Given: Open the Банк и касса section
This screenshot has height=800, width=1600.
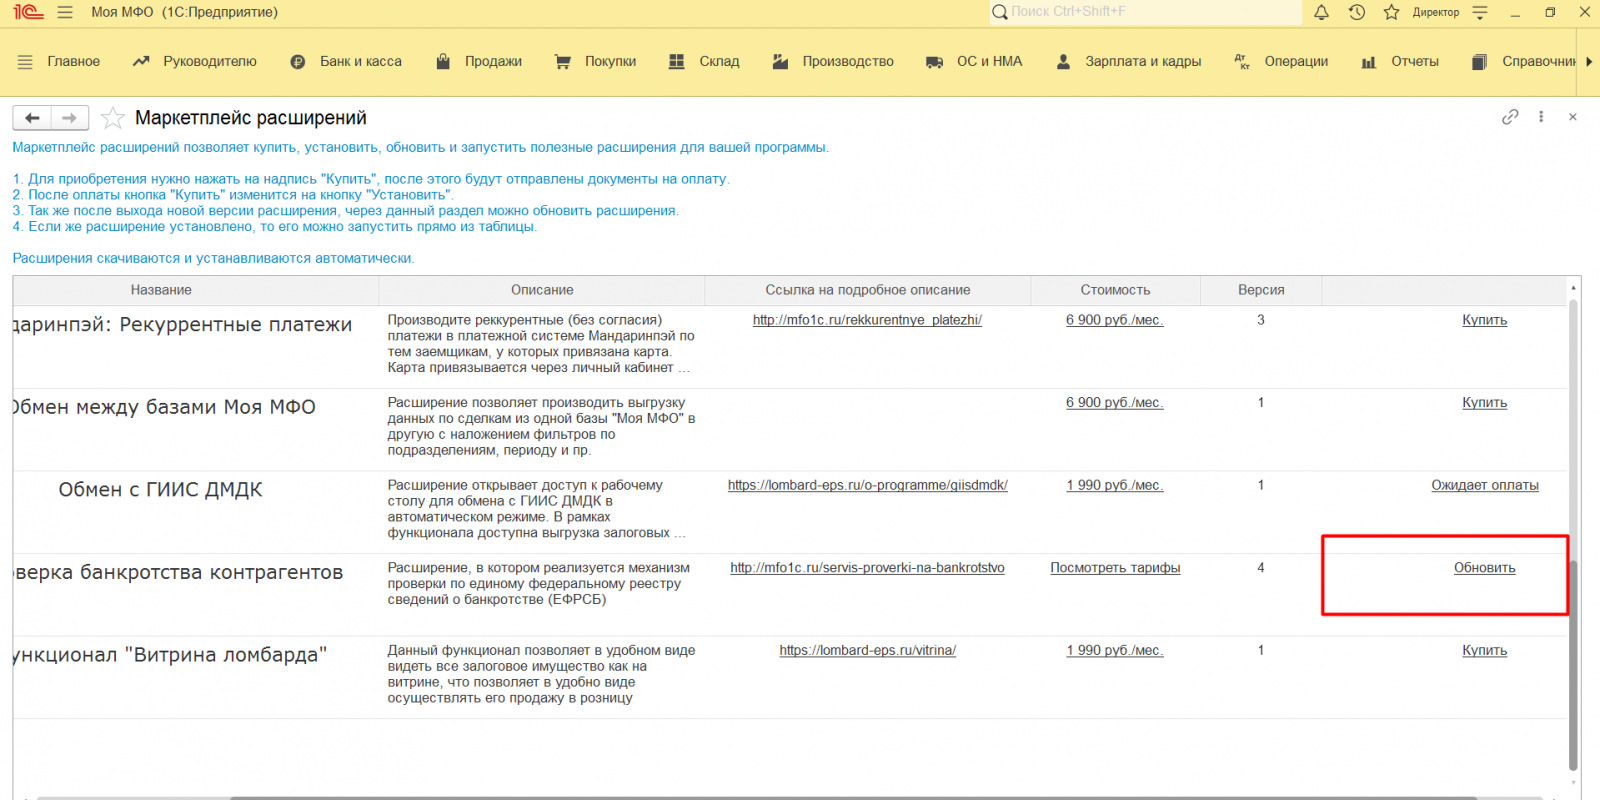Looking at the screenshot, I should click(x=346, y=62).
